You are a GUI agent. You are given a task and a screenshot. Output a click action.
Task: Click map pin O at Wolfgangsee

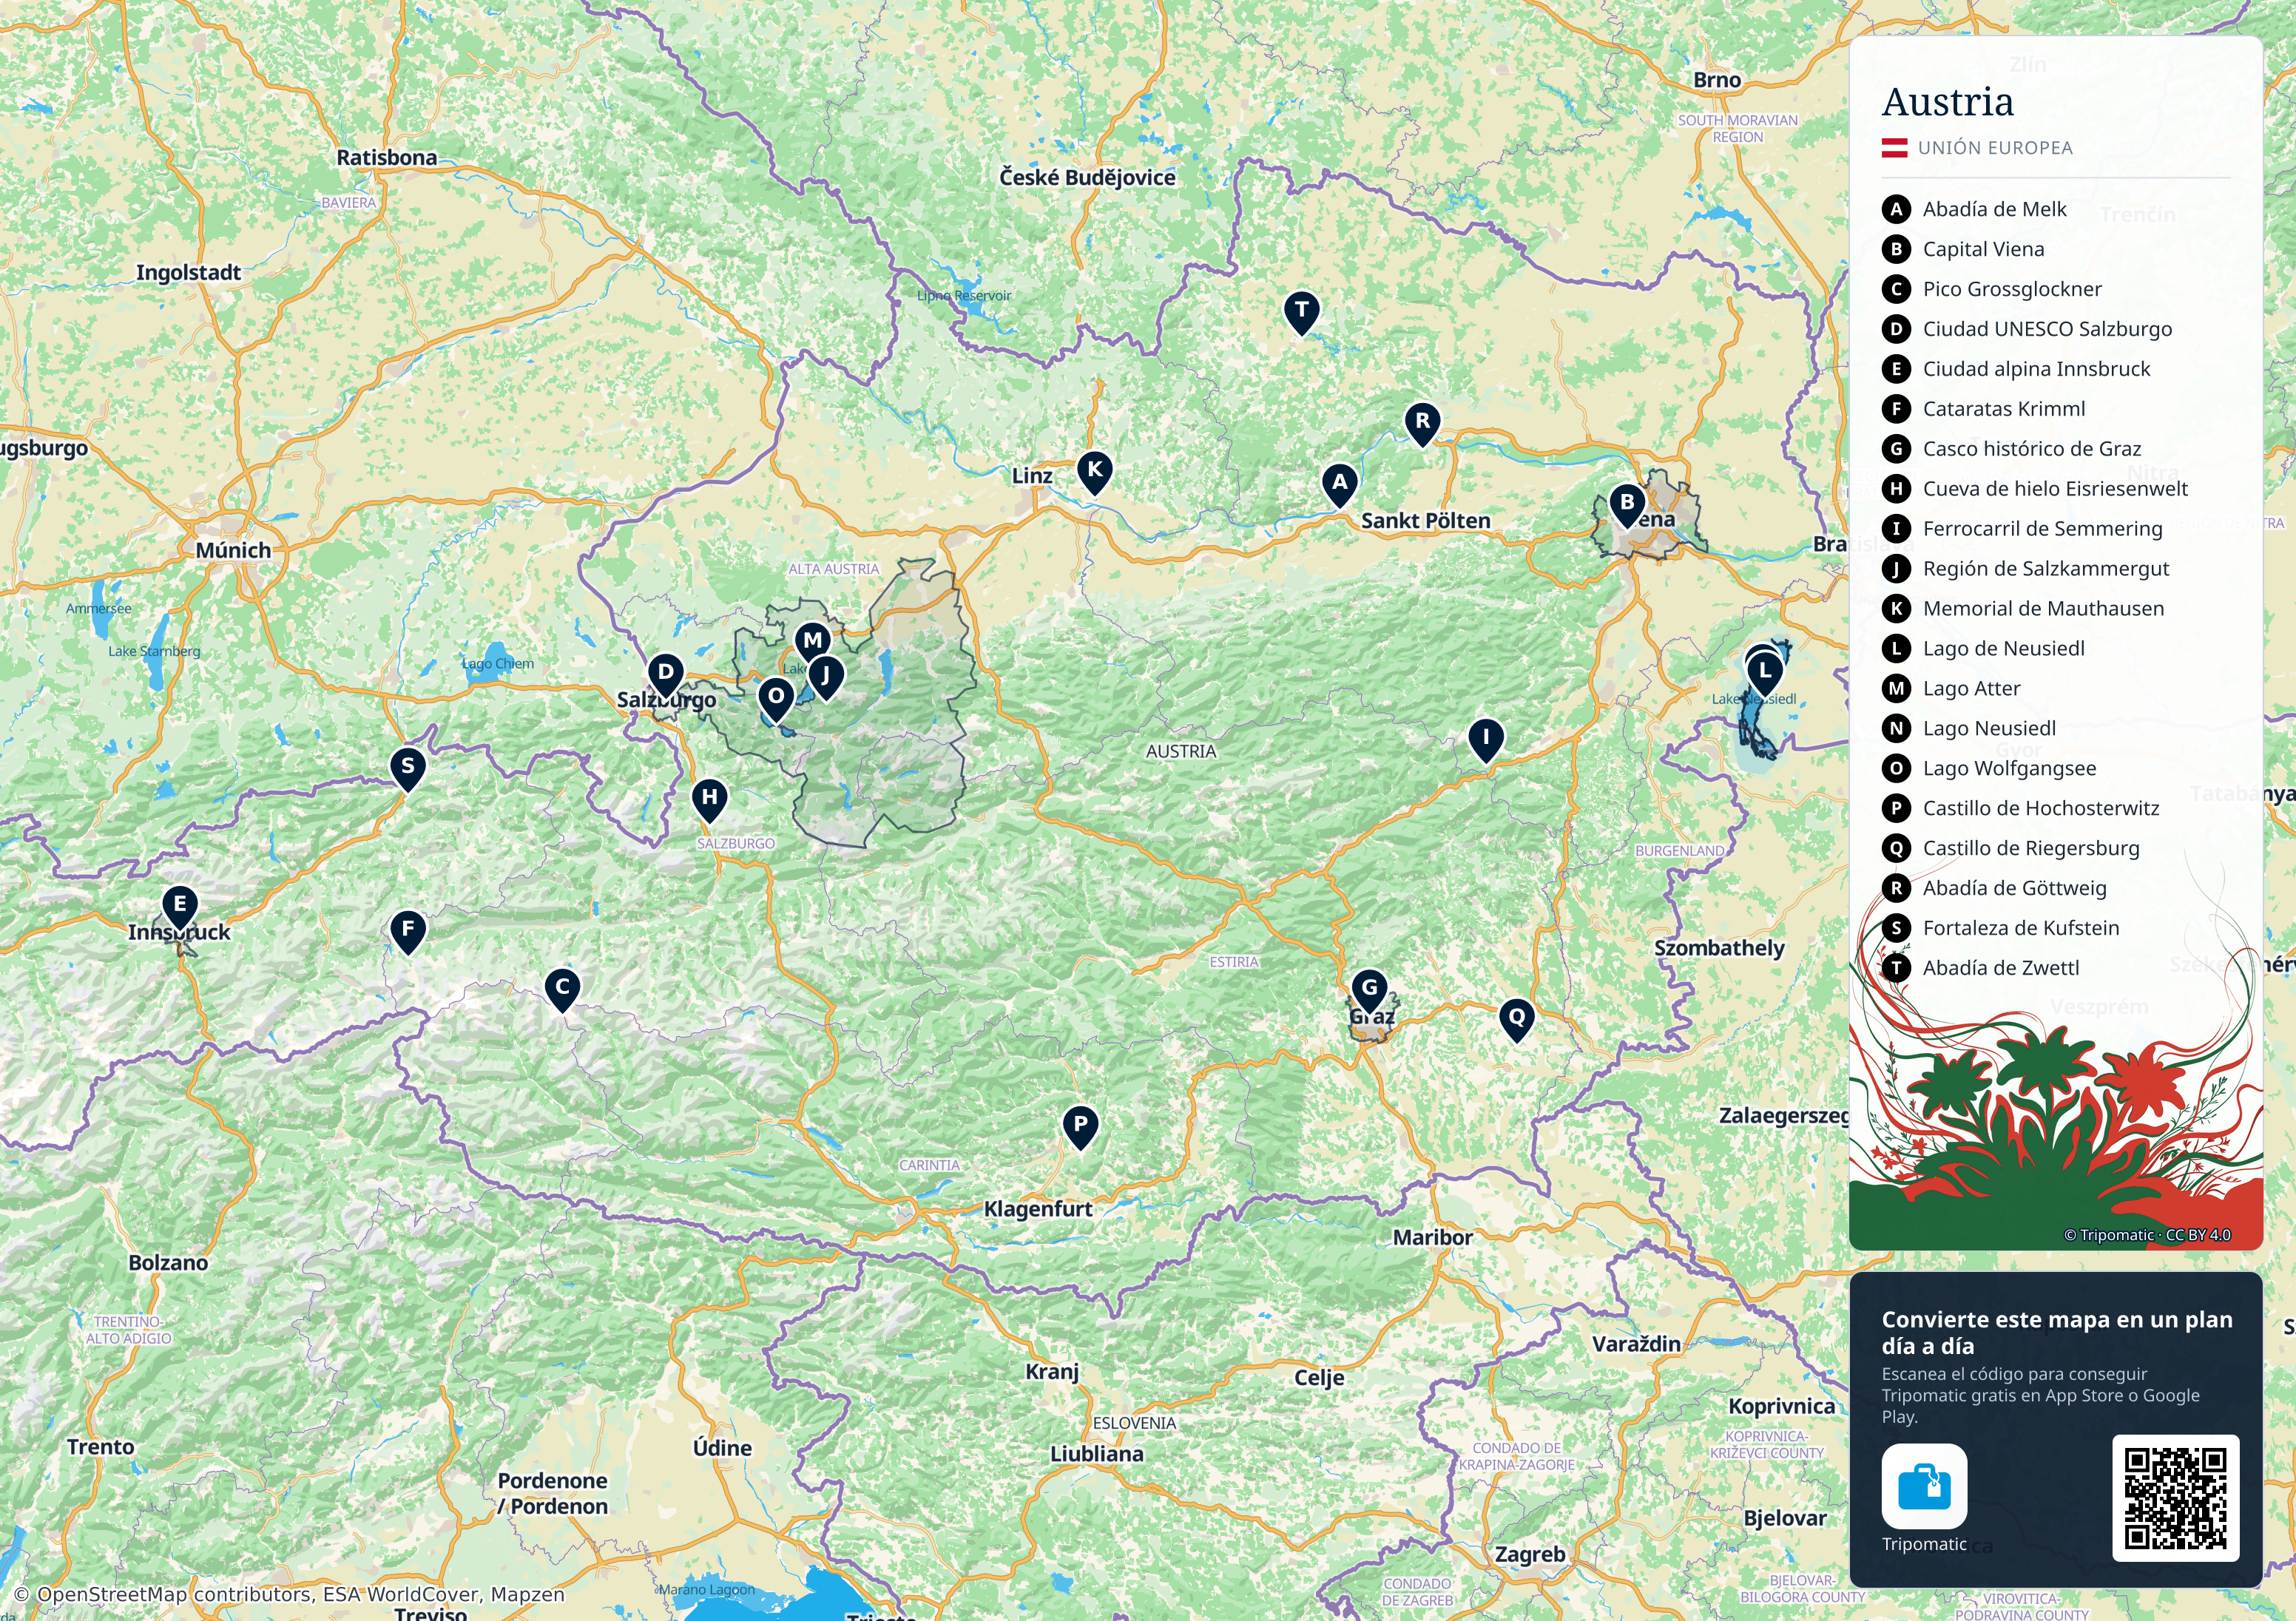click(775, 699)
